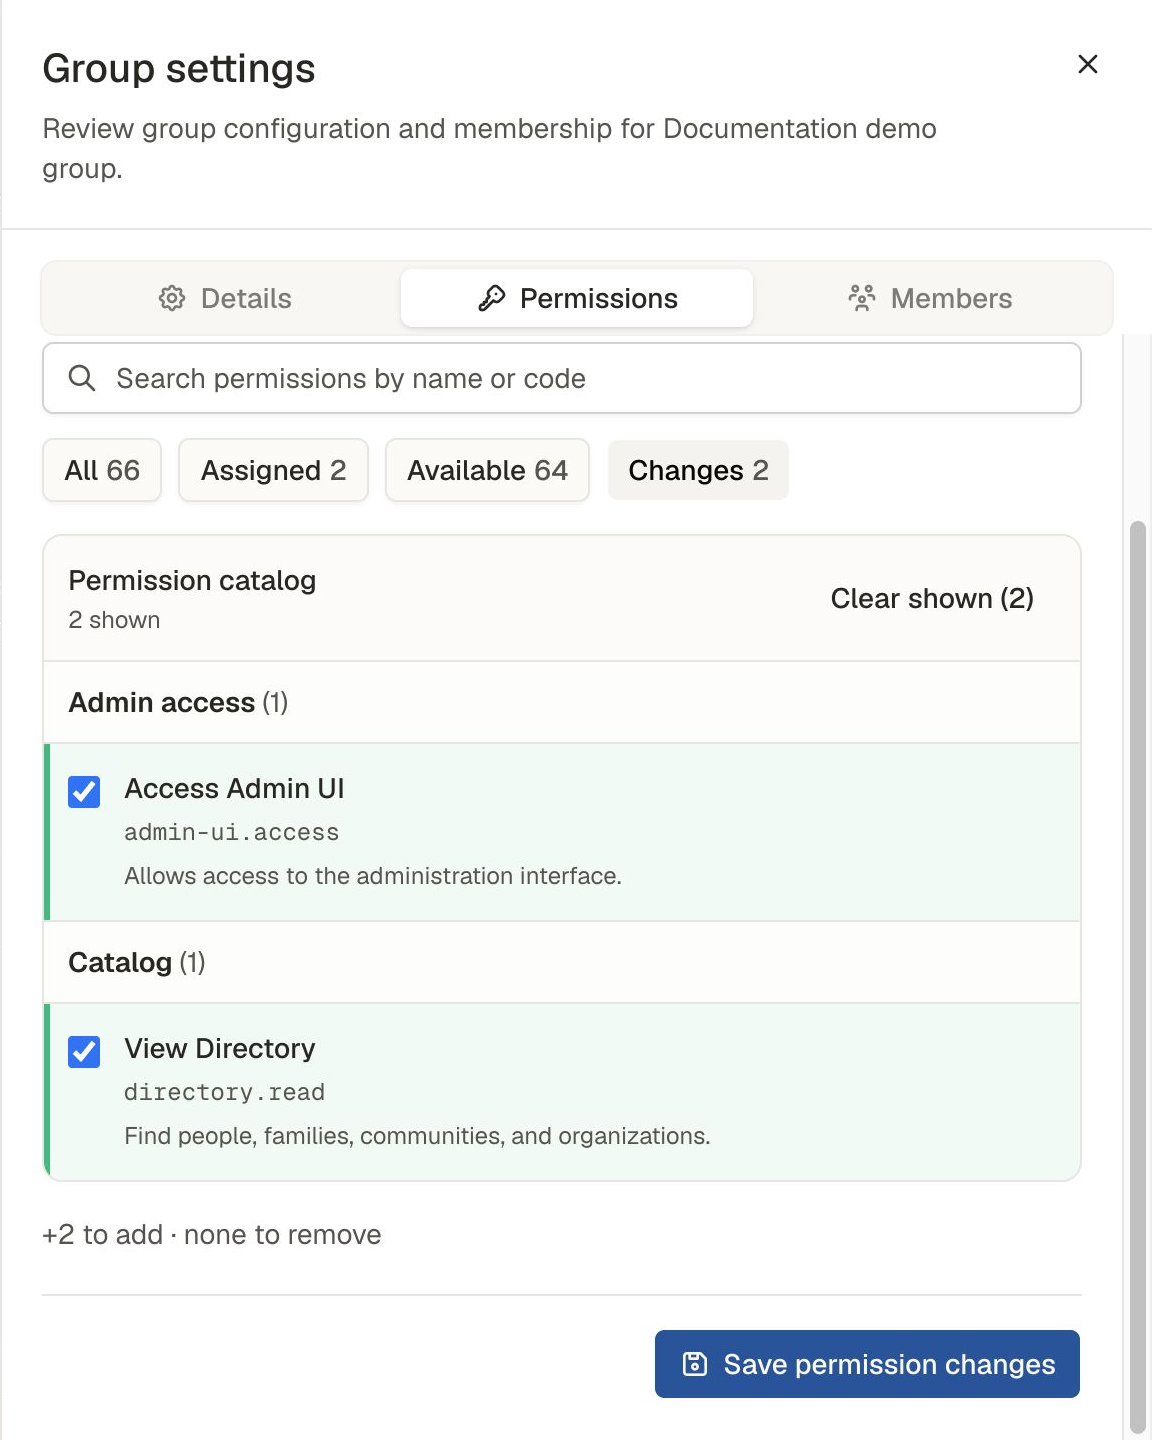
Task: Click the Admin access (1) group header
Action: pyautogui.click(x=562, y=702)
